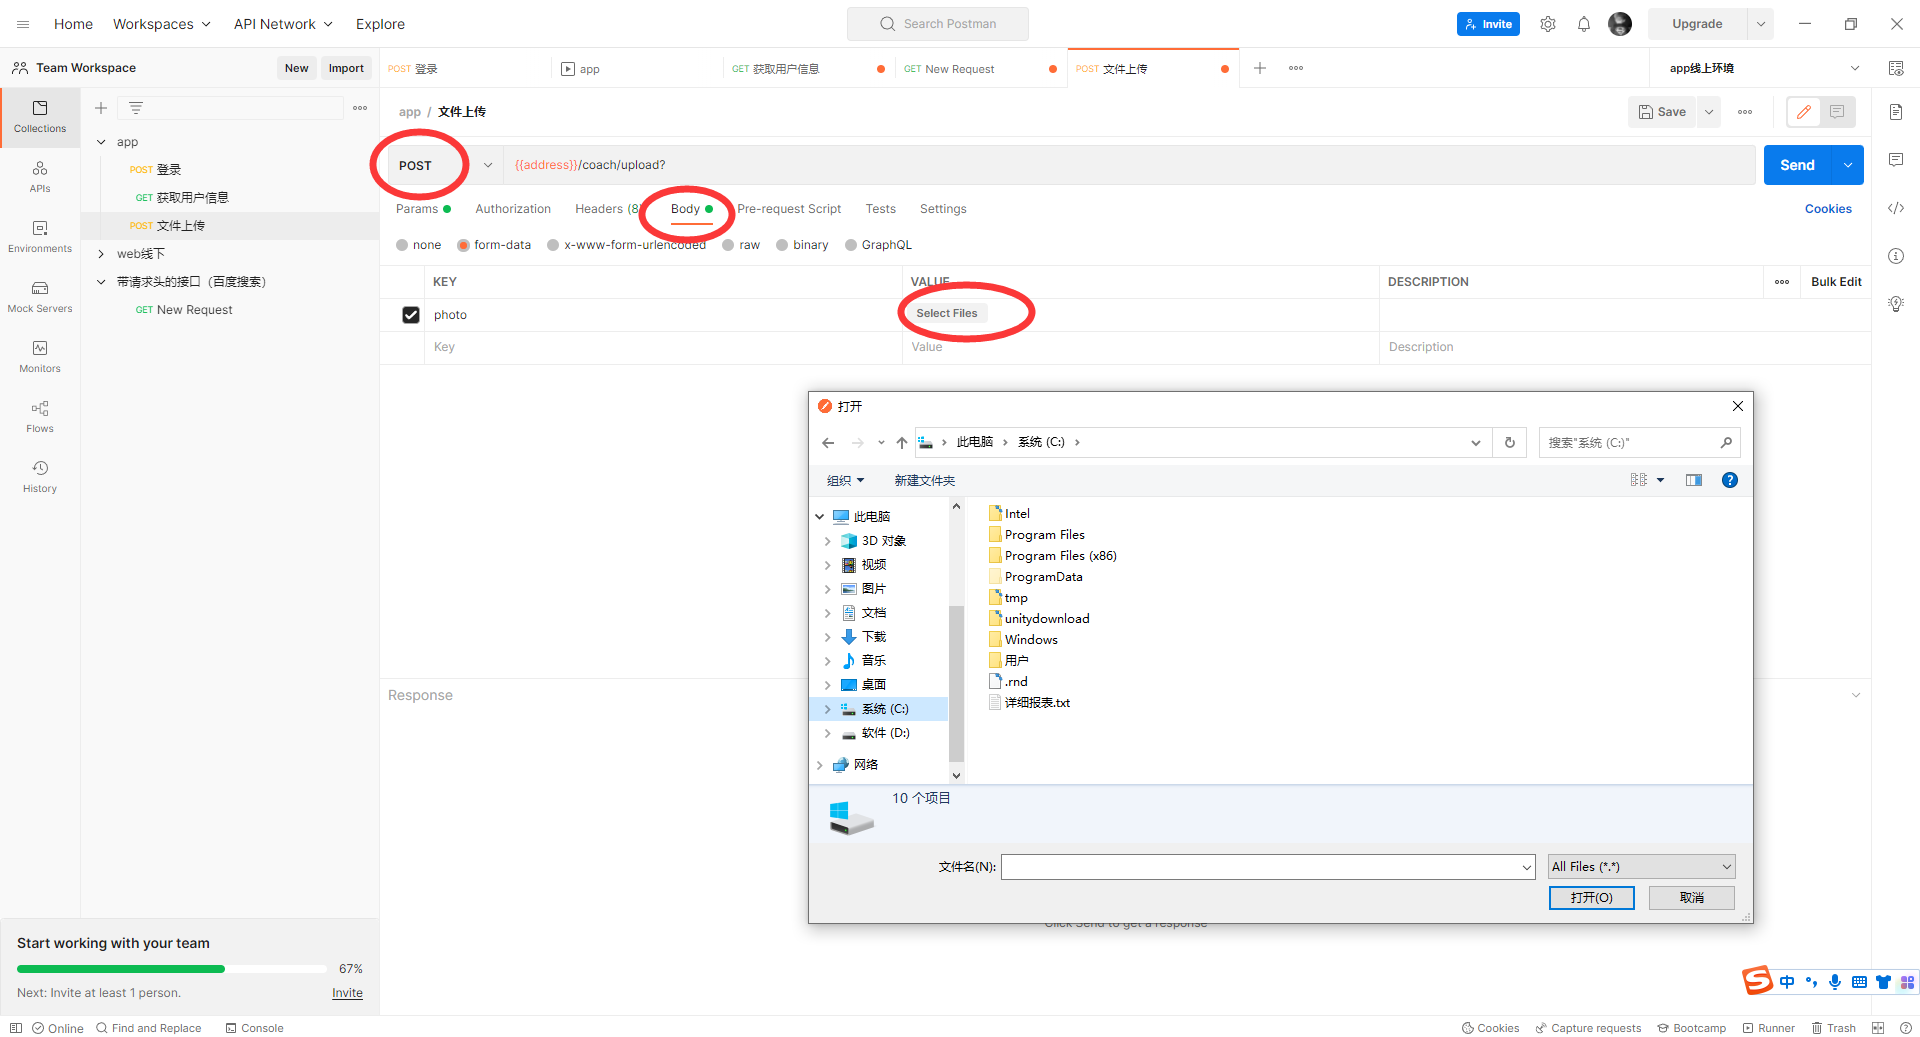
Task: Switch to the Pre-request Script tab
Action: (x=789, y=209)
